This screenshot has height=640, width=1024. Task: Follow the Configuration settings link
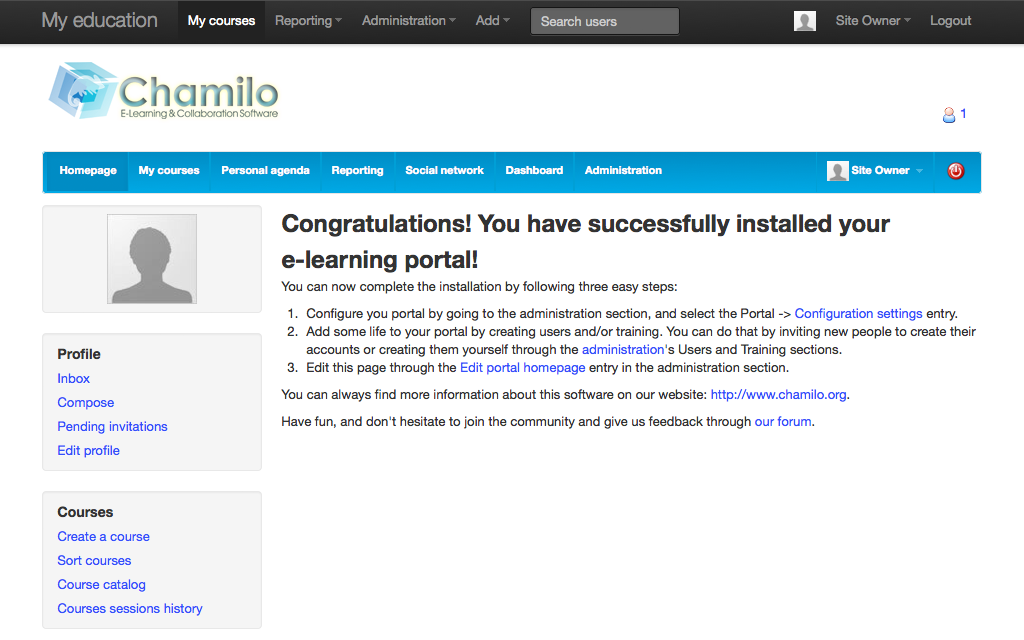coord(858,313)
